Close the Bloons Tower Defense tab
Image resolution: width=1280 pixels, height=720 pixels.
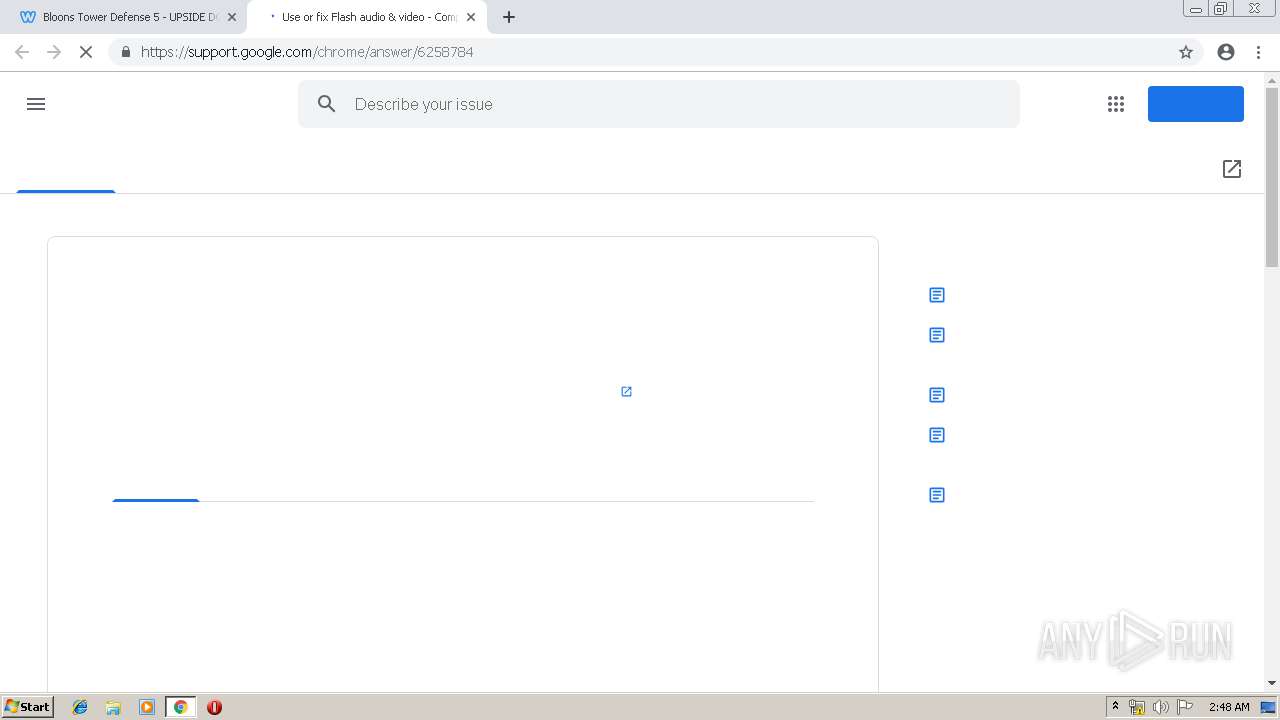coord(232,17)
